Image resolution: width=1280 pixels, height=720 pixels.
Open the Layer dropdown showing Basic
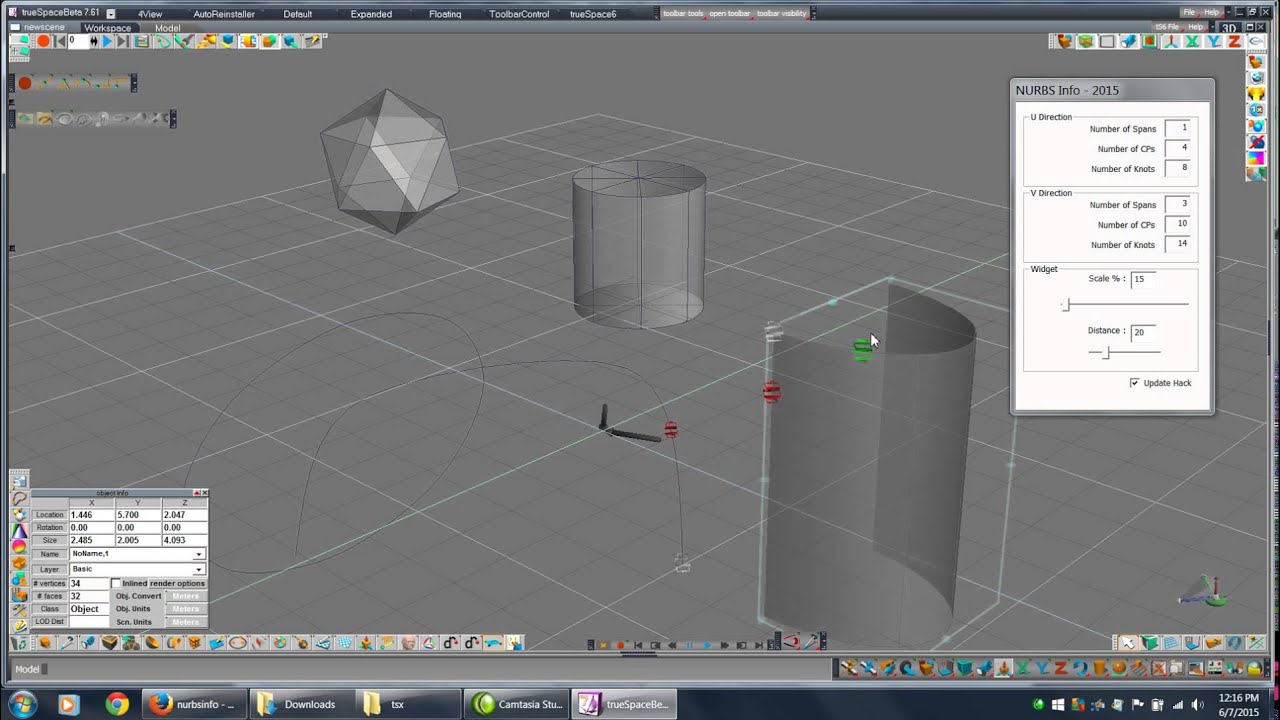tap(199, 569)
